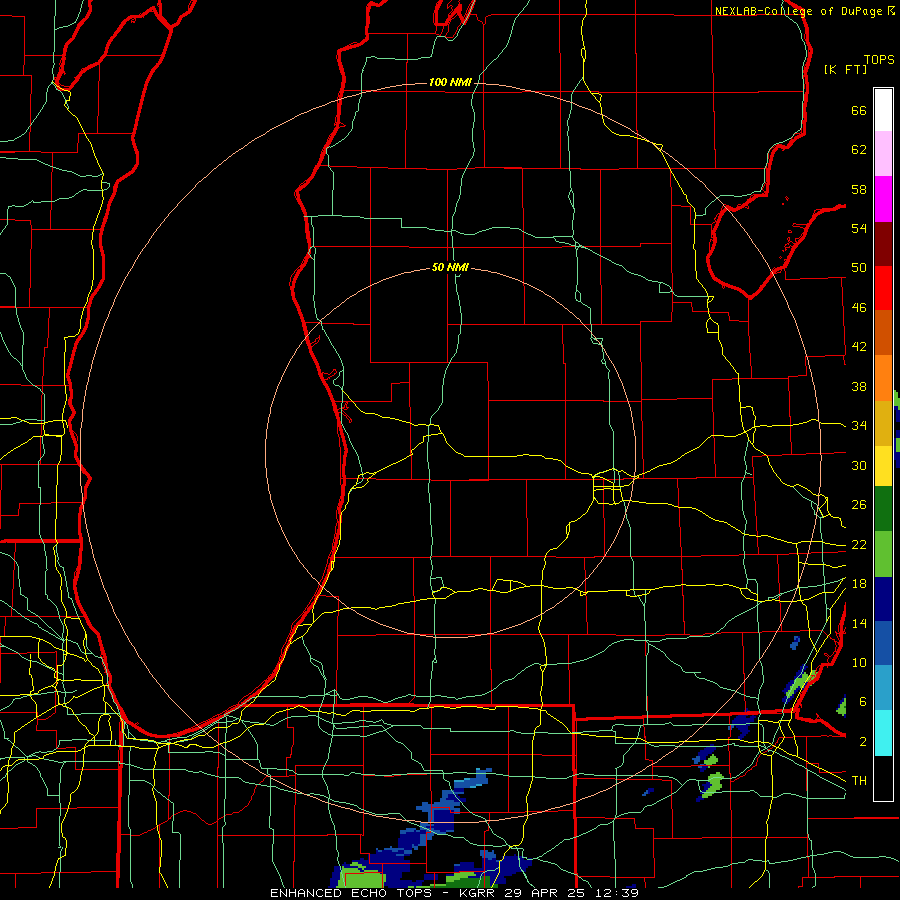
Task: Click the 62 value on the legend scale
Action: [859, 150]
